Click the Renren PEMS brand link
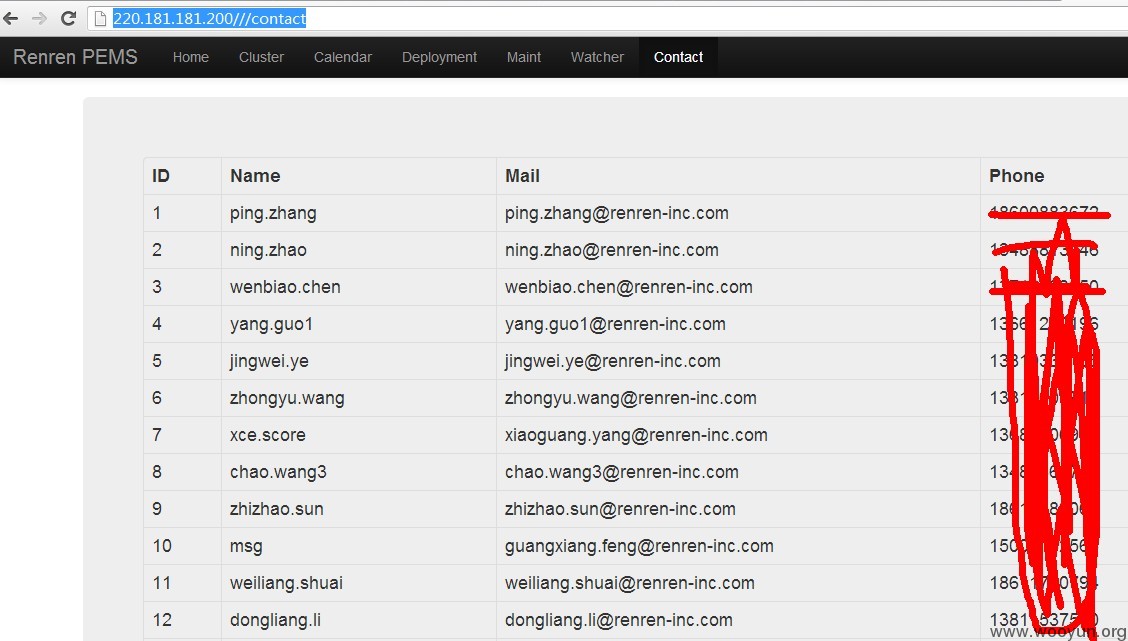The height and width of the screenshot is (641, 1128). [75, 57]
